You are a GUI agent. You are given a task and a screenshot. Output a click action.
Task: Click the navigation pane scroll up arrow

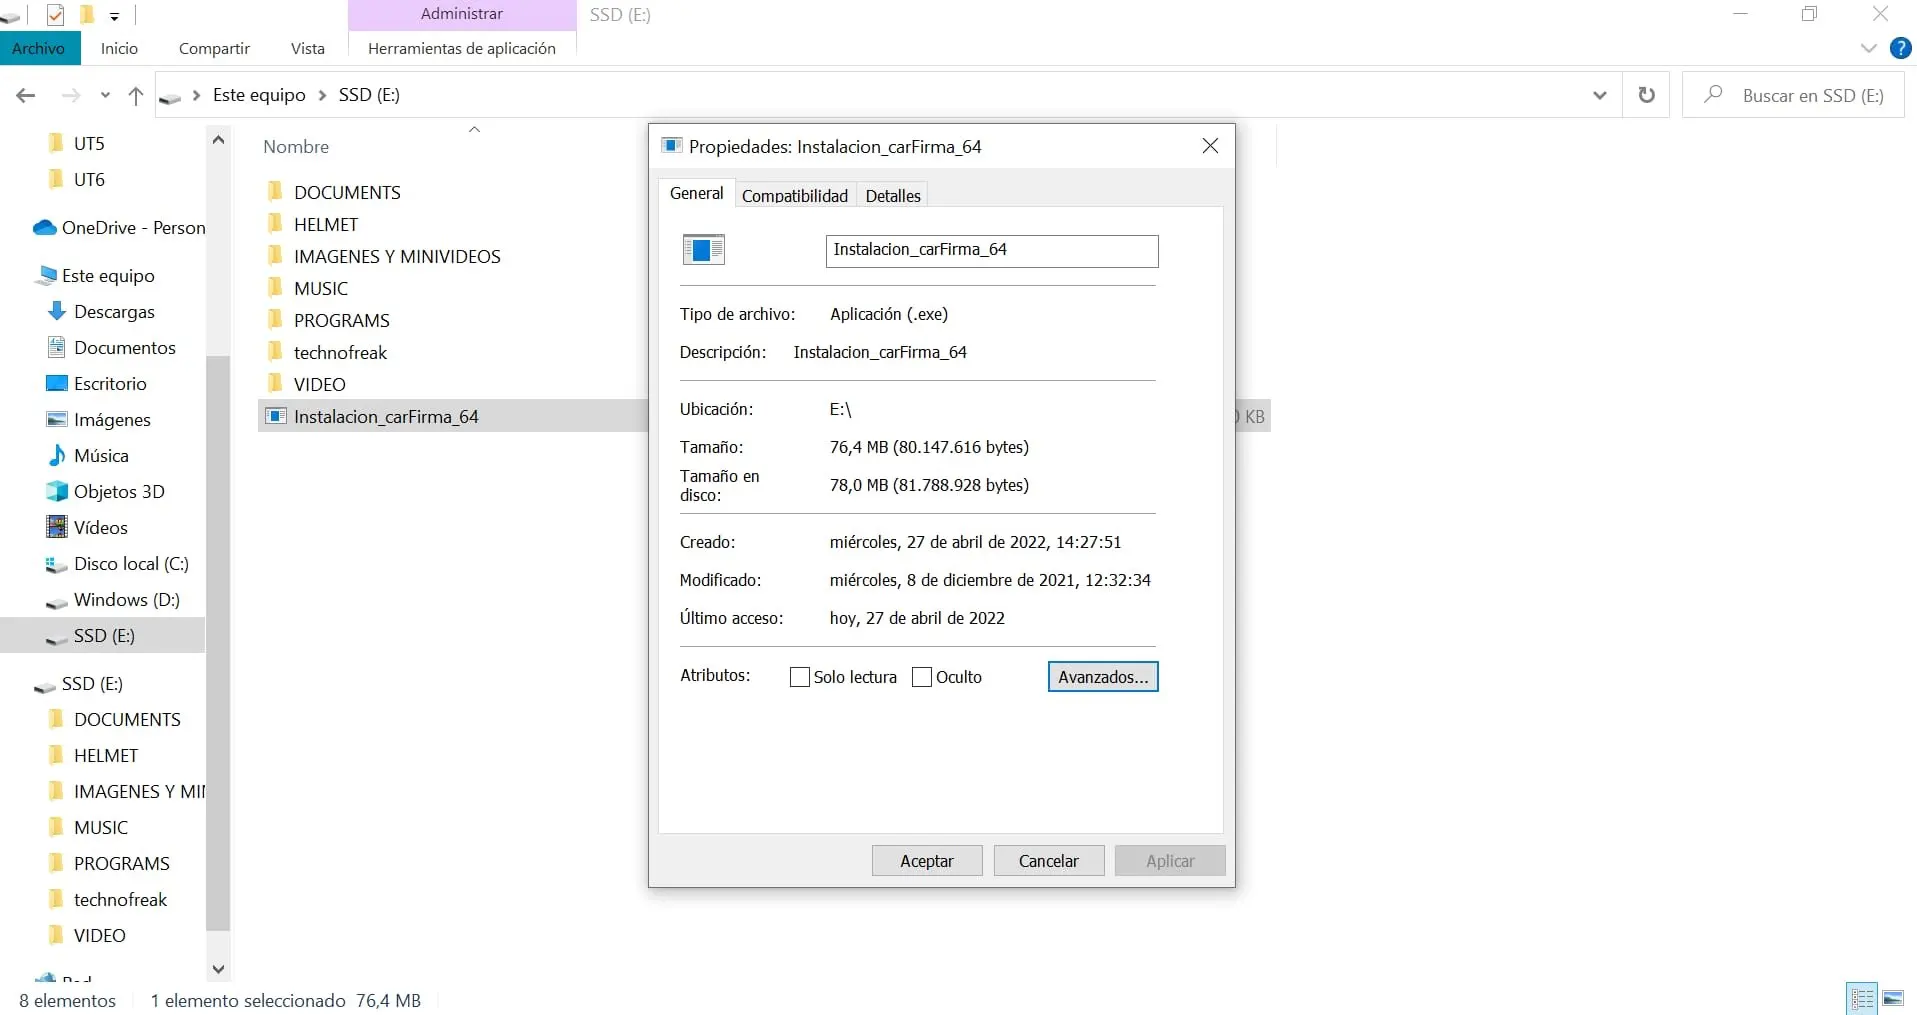218,140
